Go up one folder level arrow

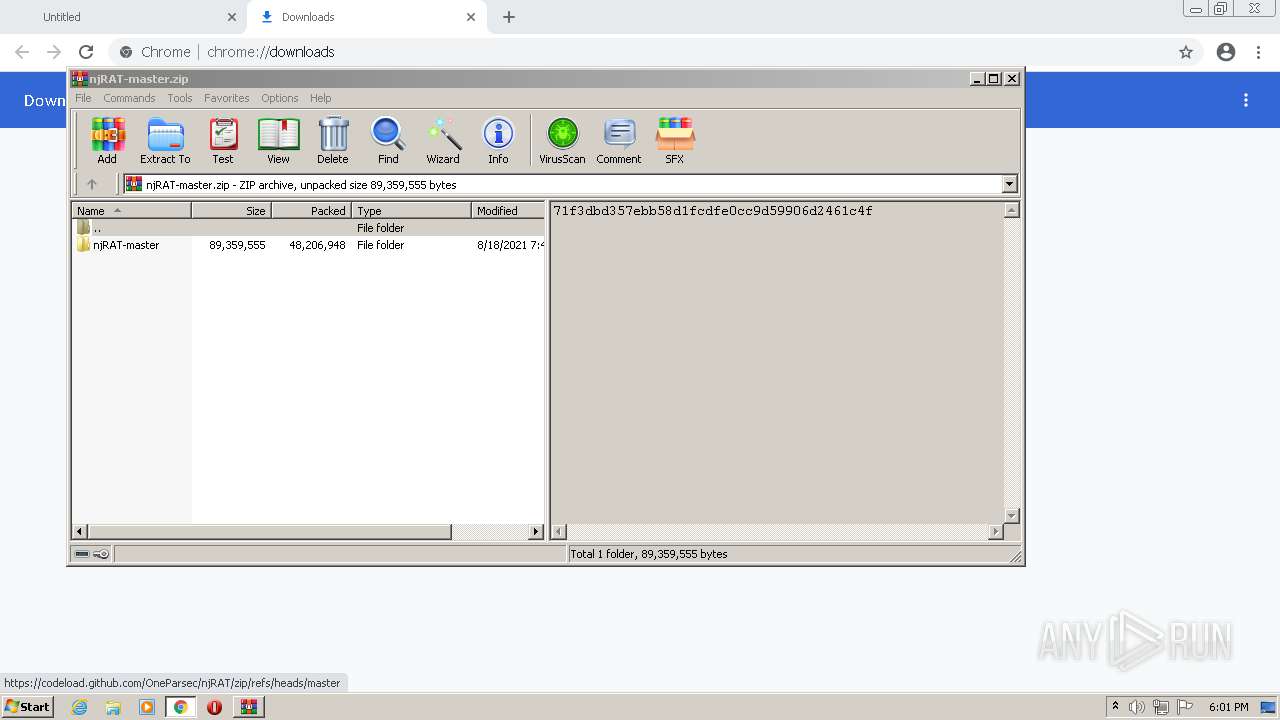[92, 184]
